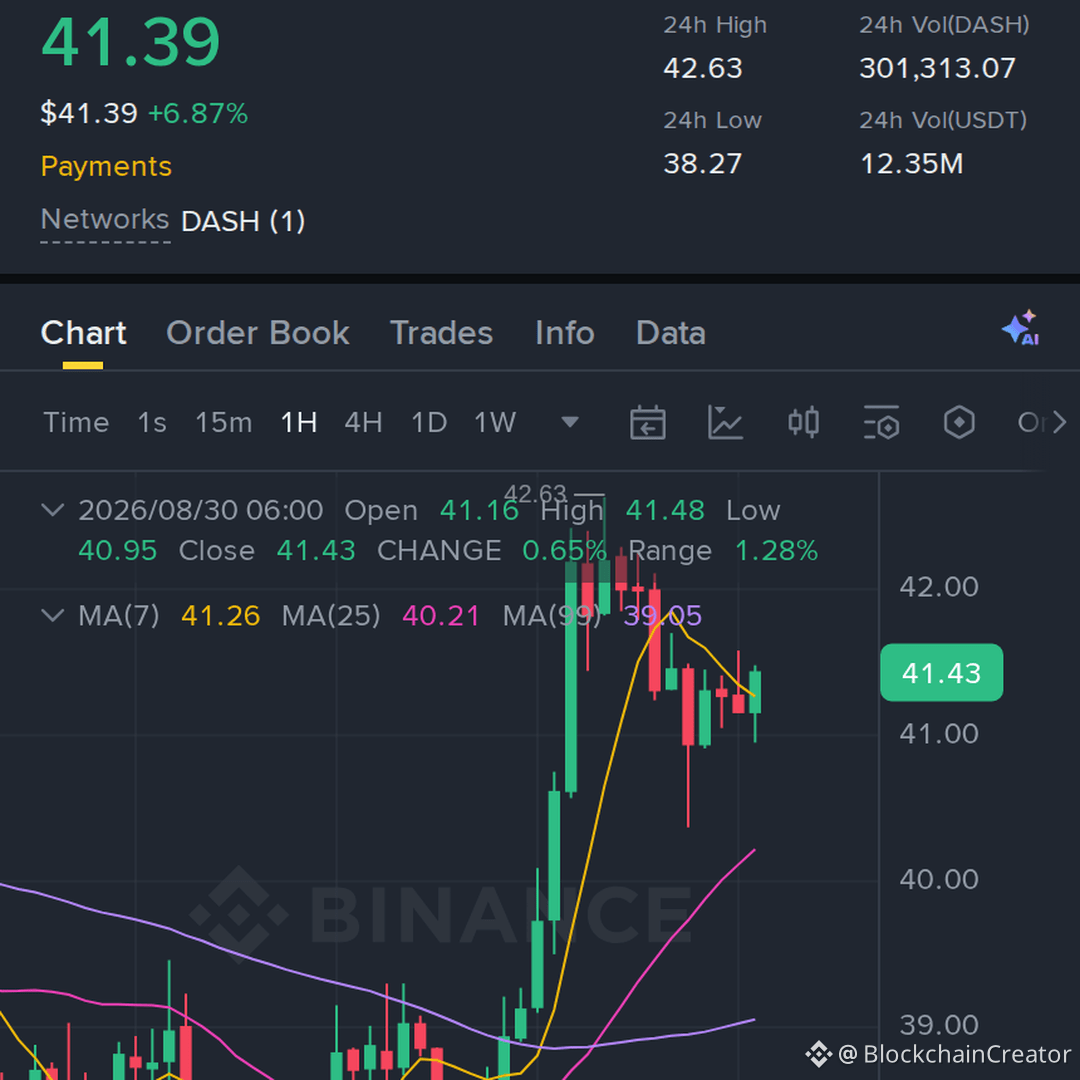This screenshot has width=1080, height=1080.
Task: Click the +6.87% change percentage
Action: pos(198,114)
